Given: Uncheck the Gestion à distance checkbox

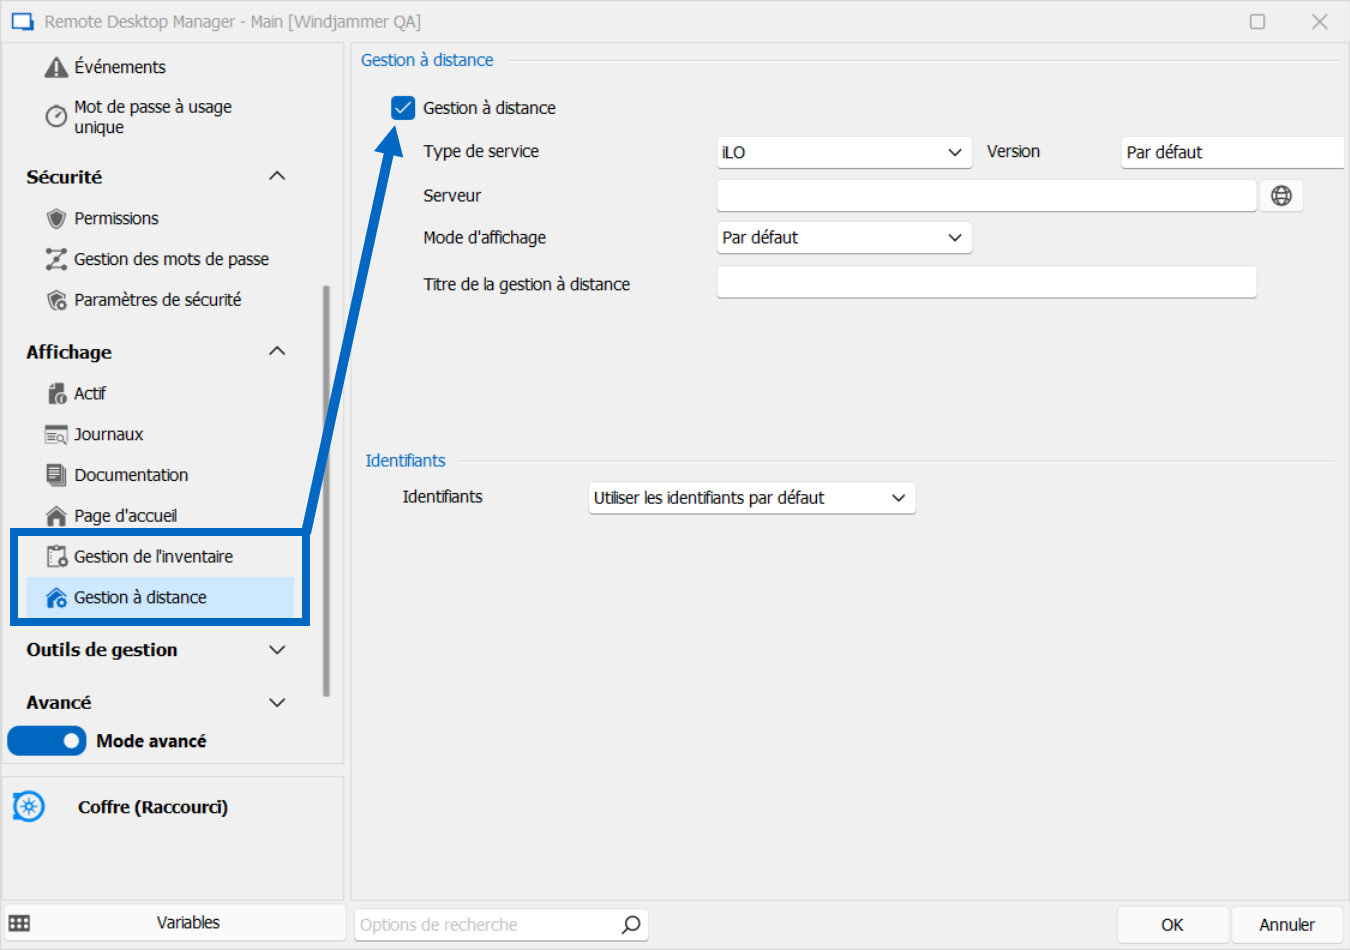Looking at the screenshot, I should [x=403, y=108].
